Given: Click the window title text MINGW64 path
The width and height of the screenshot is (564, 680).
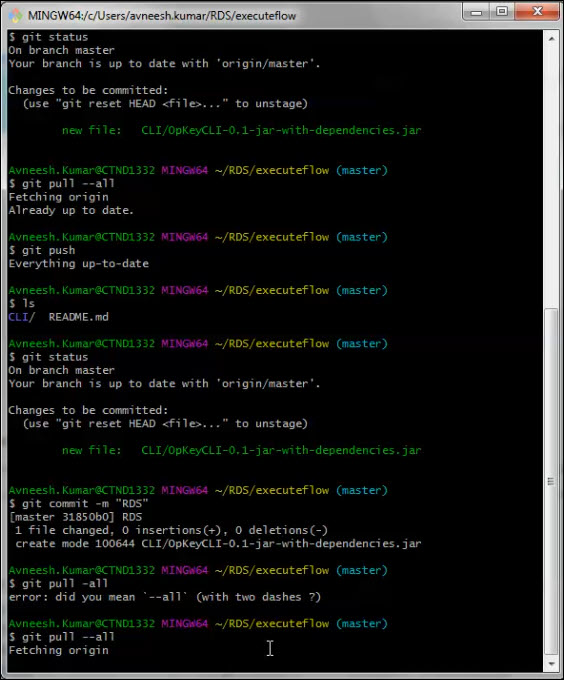Looking at the screenshot, I should [162, 16].
